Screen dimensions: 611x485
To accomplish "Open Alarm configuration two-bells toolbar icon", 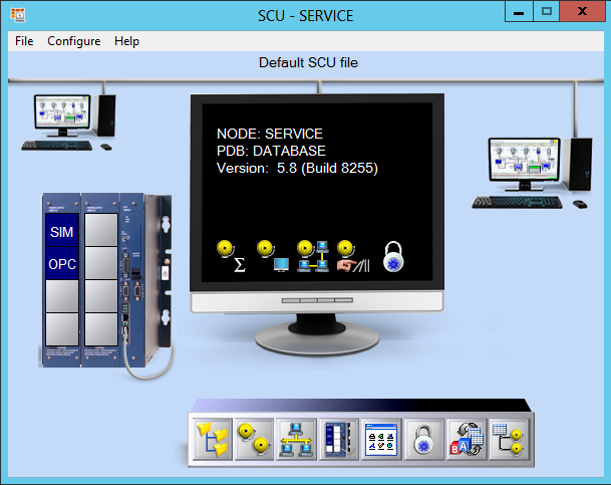I will tap(255, 439).
